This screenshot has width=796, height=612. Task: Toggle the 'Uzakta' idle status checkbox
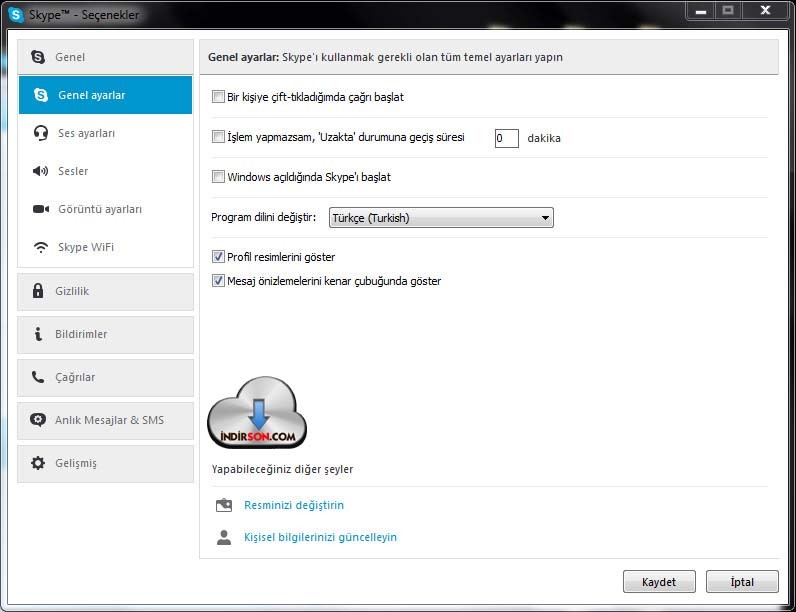pyautogui.click(x=218, y=137)
